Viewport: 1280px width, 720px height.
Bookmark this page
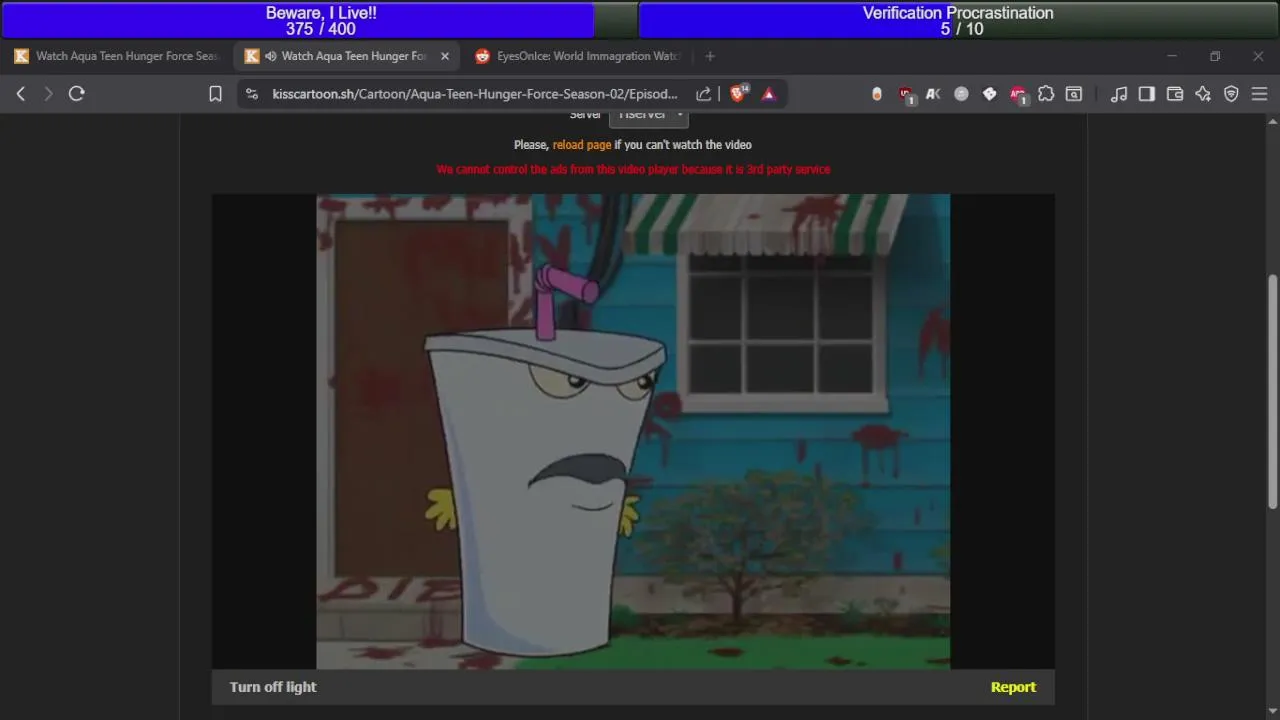pyautogui.click(x=215, y=94)
